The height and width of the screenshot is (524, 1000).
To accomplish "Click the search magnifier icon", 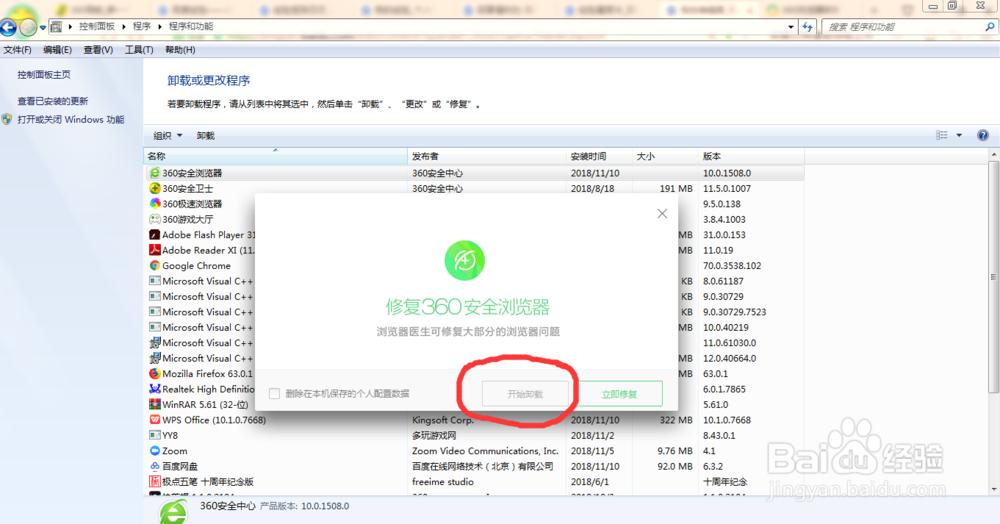I will pyautogui.click(x=990, y=27).
